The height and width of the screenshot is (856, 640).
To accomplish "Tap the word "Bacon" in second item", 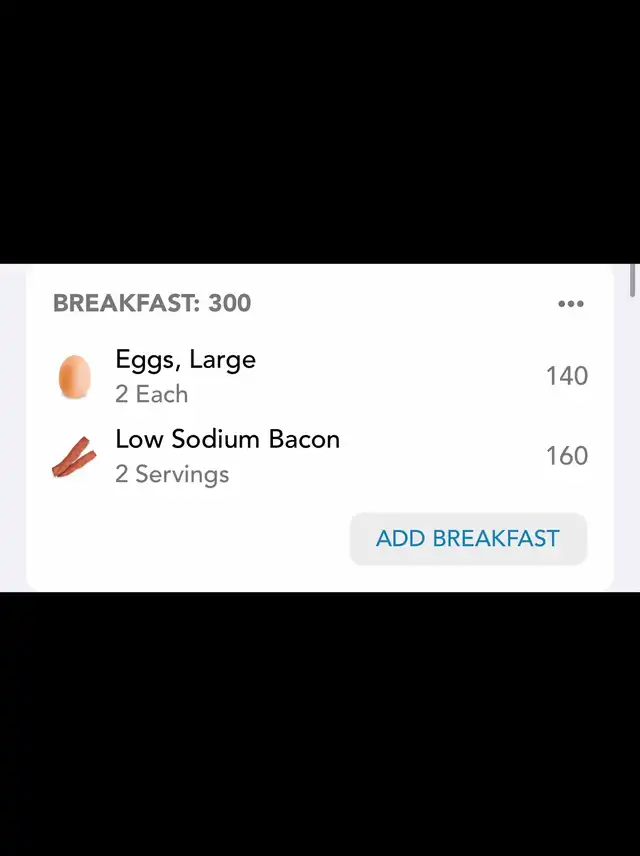I will tap(304, 440).
